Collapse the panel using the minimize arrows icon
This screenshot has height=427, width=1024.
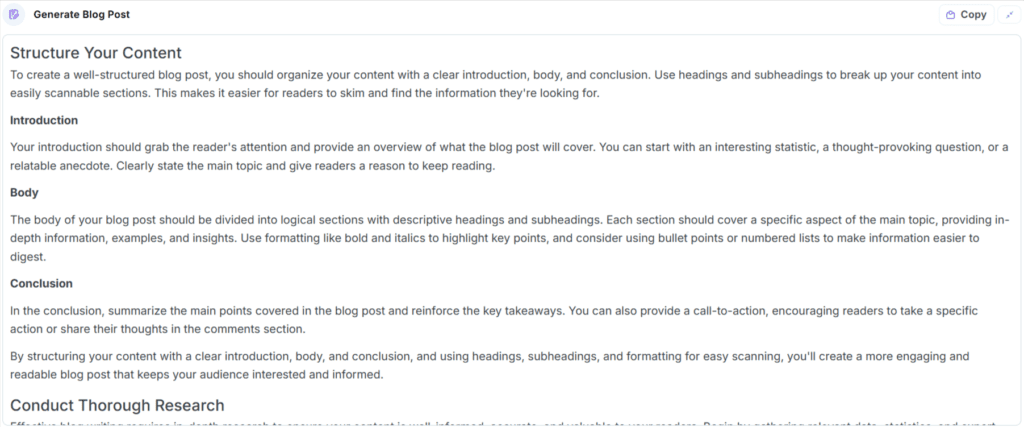[1009, 14]
